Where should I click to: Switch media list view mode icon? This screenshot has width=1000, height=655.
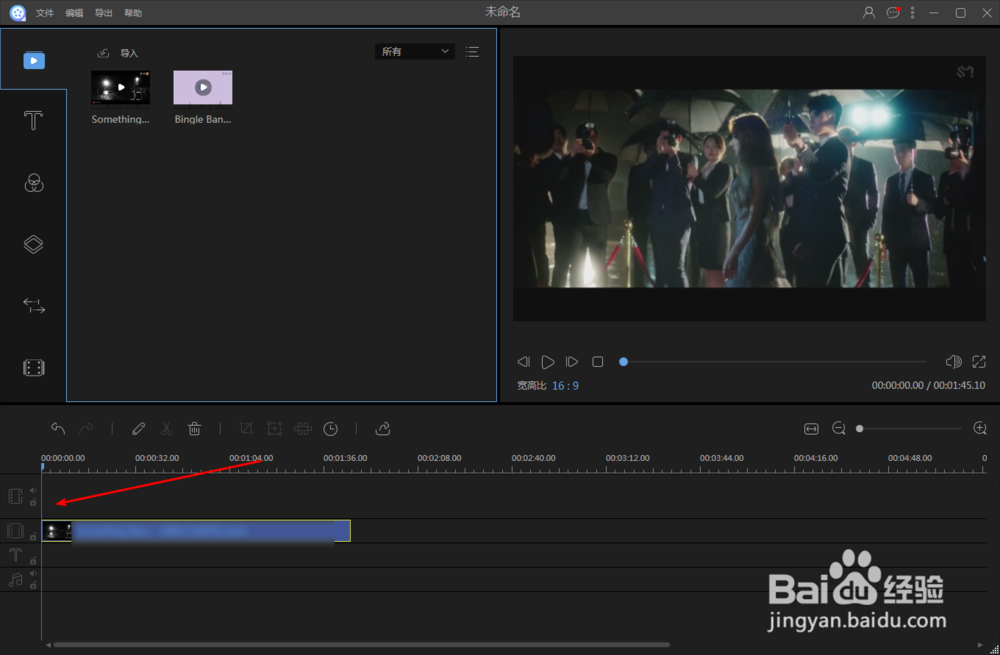473,52
